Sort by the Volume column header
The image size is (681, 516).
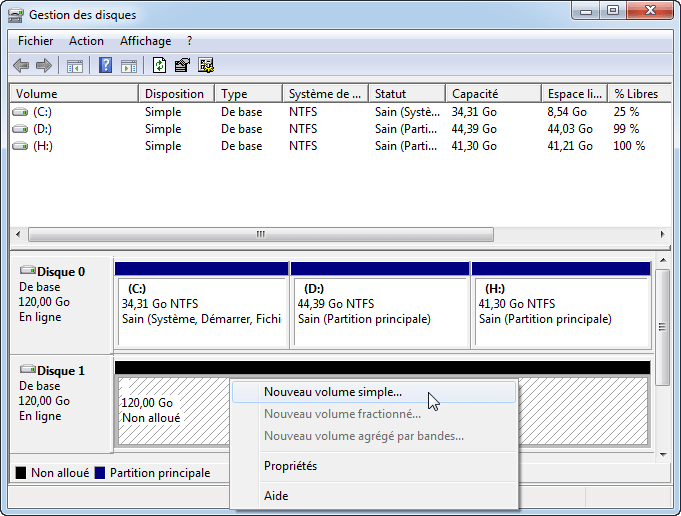[74, 94]
